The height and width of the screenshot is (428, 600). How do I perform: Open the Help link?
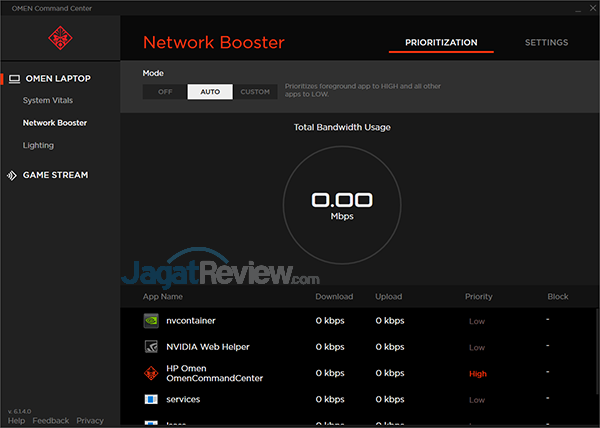click(16, 421)
